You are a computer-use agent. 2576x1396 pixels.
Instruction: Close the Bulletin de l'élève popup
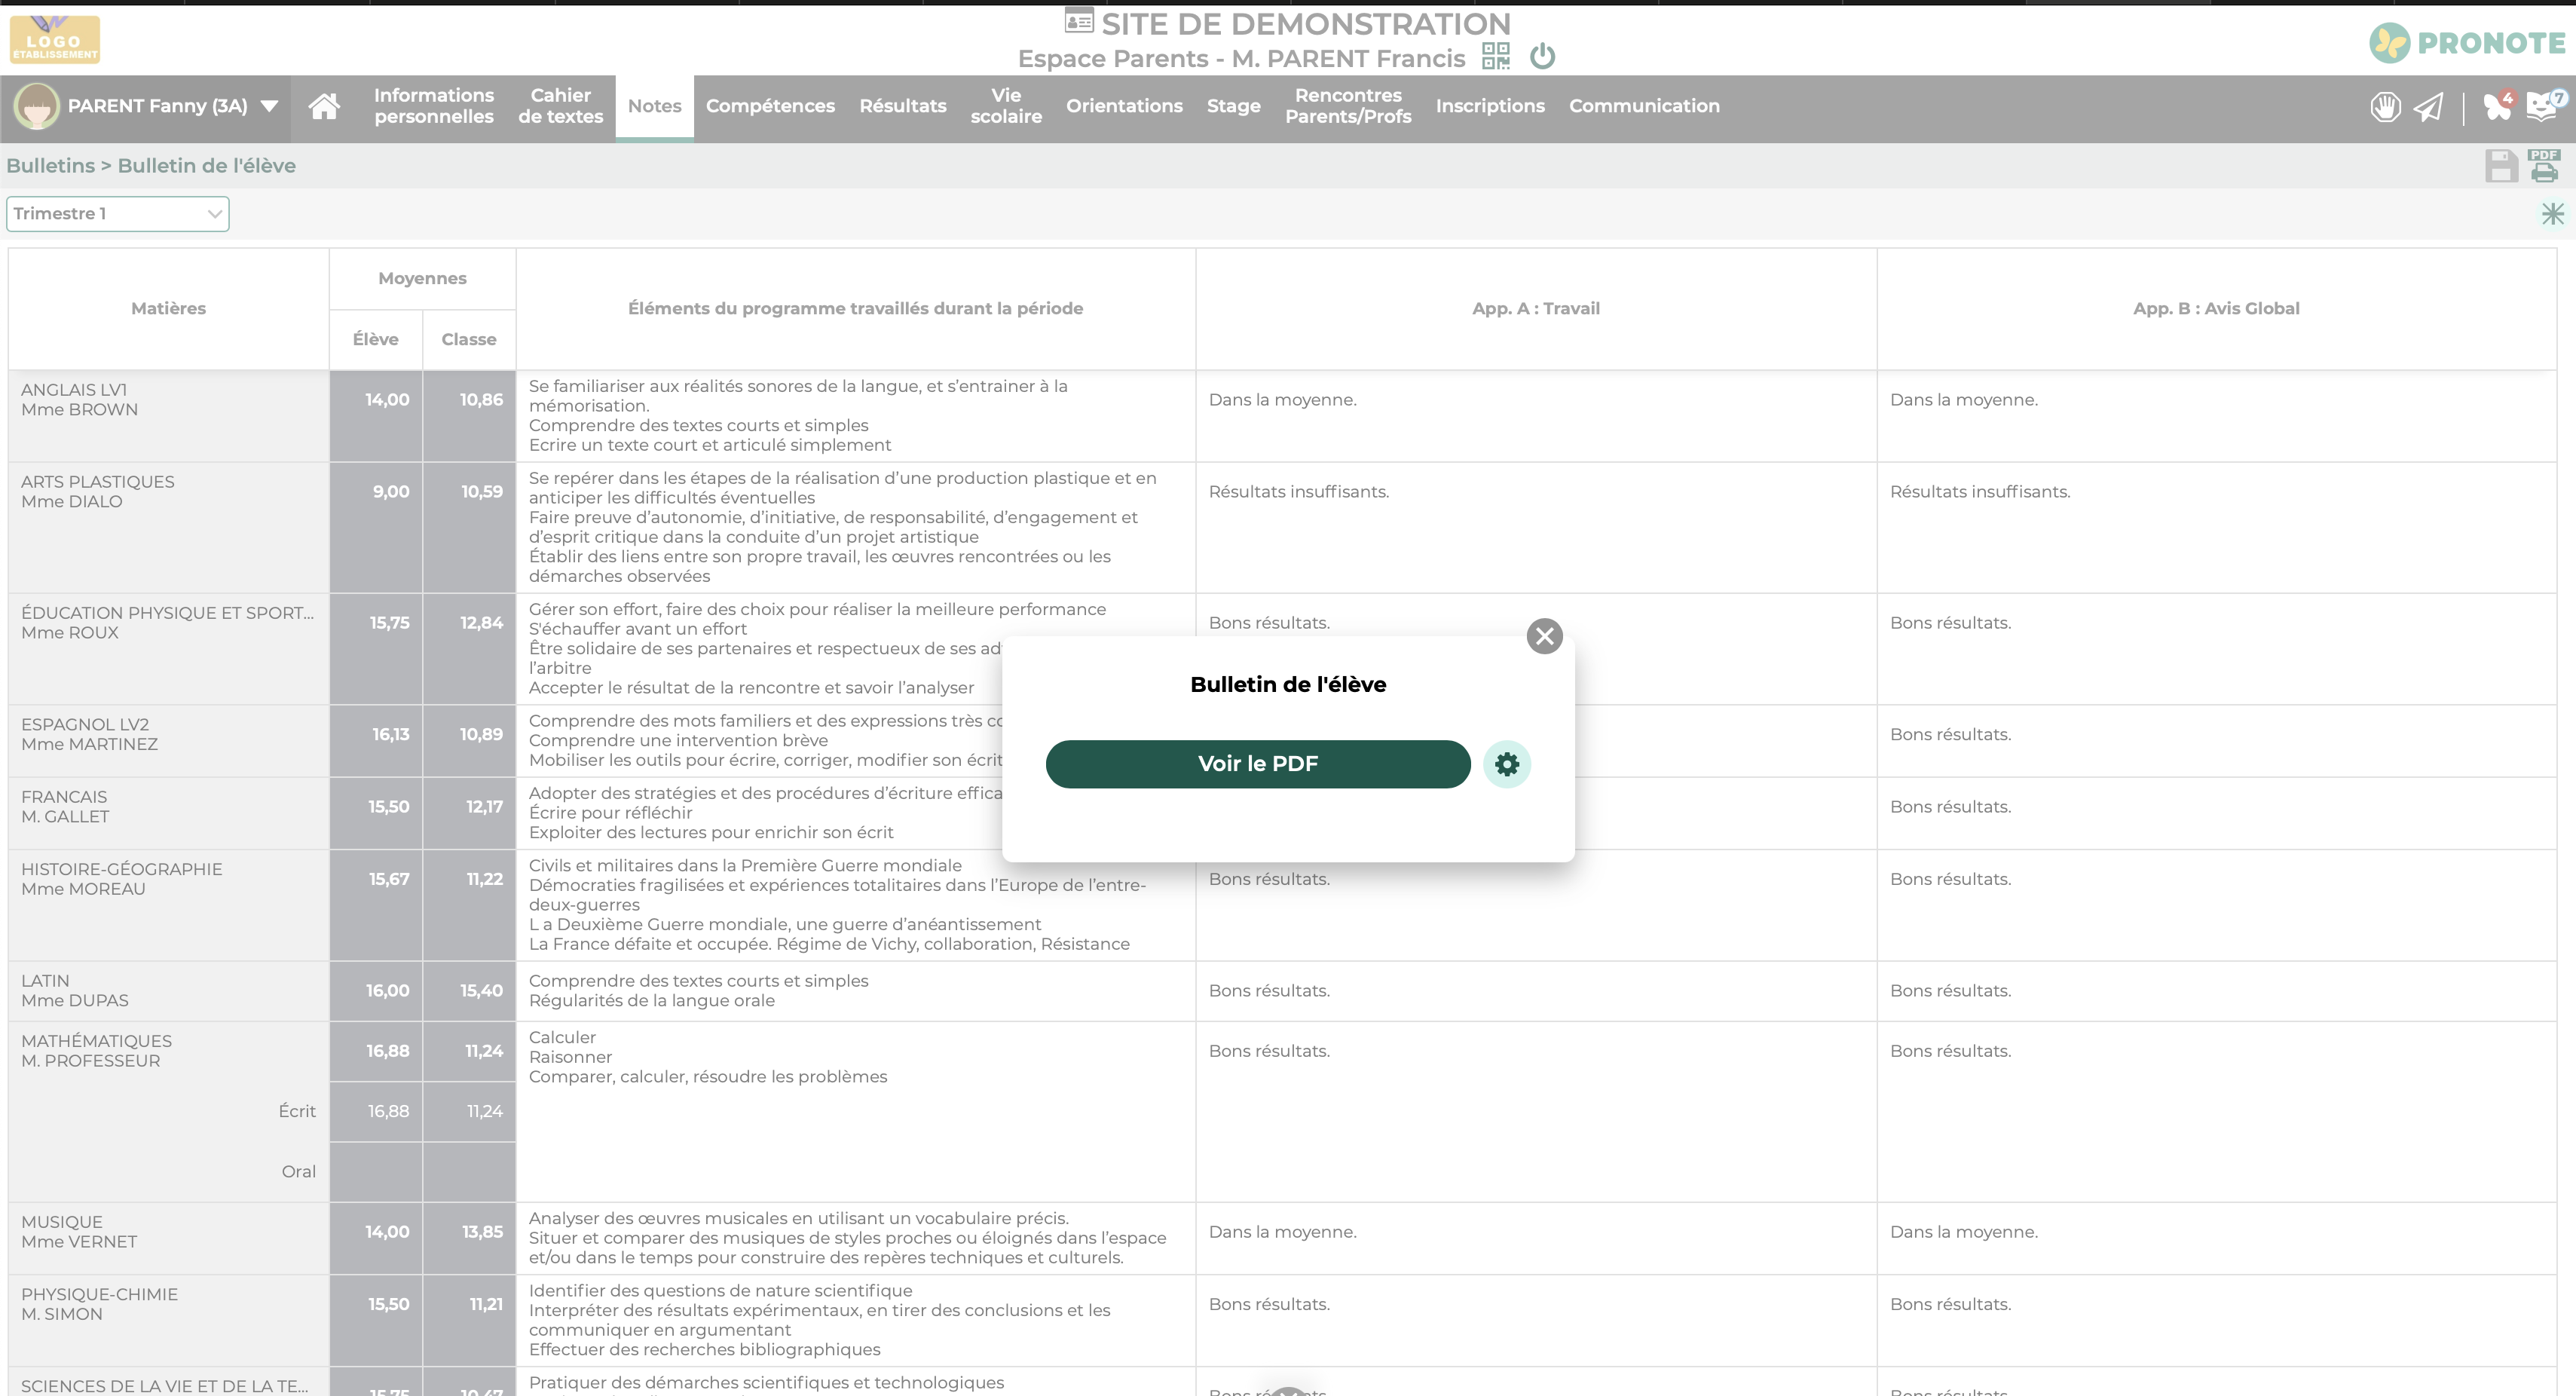[x=1545, y=636]
